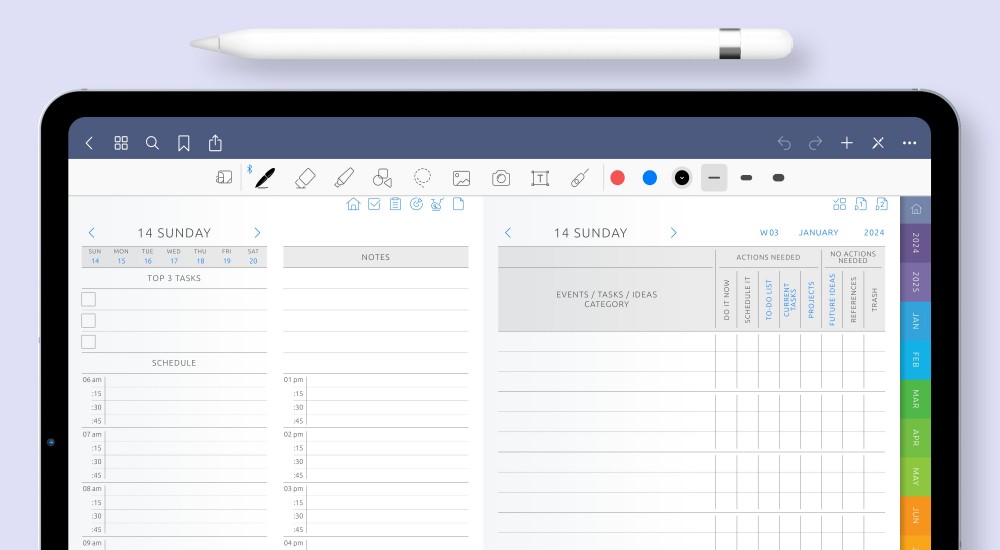
Task: Pick the red pen color swatch
Action: point(618,178)
